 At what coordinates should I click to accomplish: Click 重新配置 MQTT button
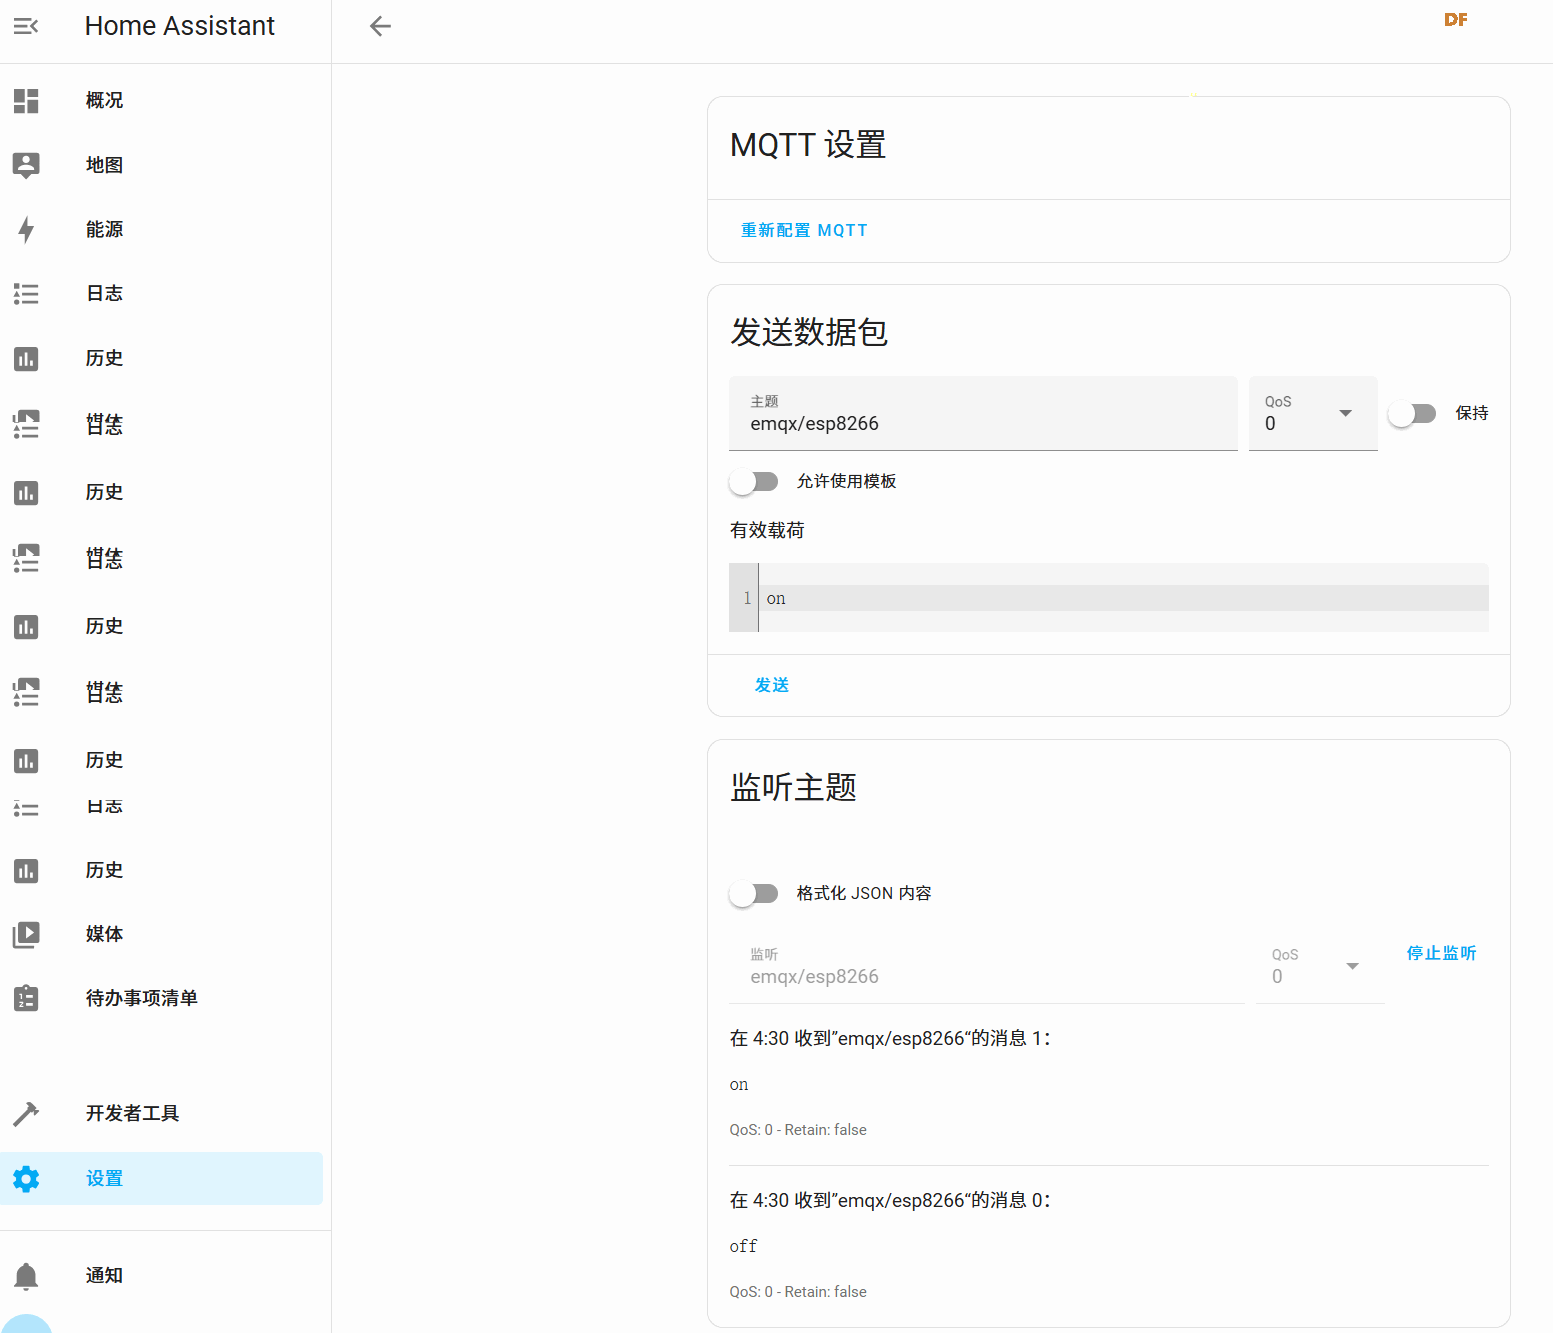tap(804, 230)
